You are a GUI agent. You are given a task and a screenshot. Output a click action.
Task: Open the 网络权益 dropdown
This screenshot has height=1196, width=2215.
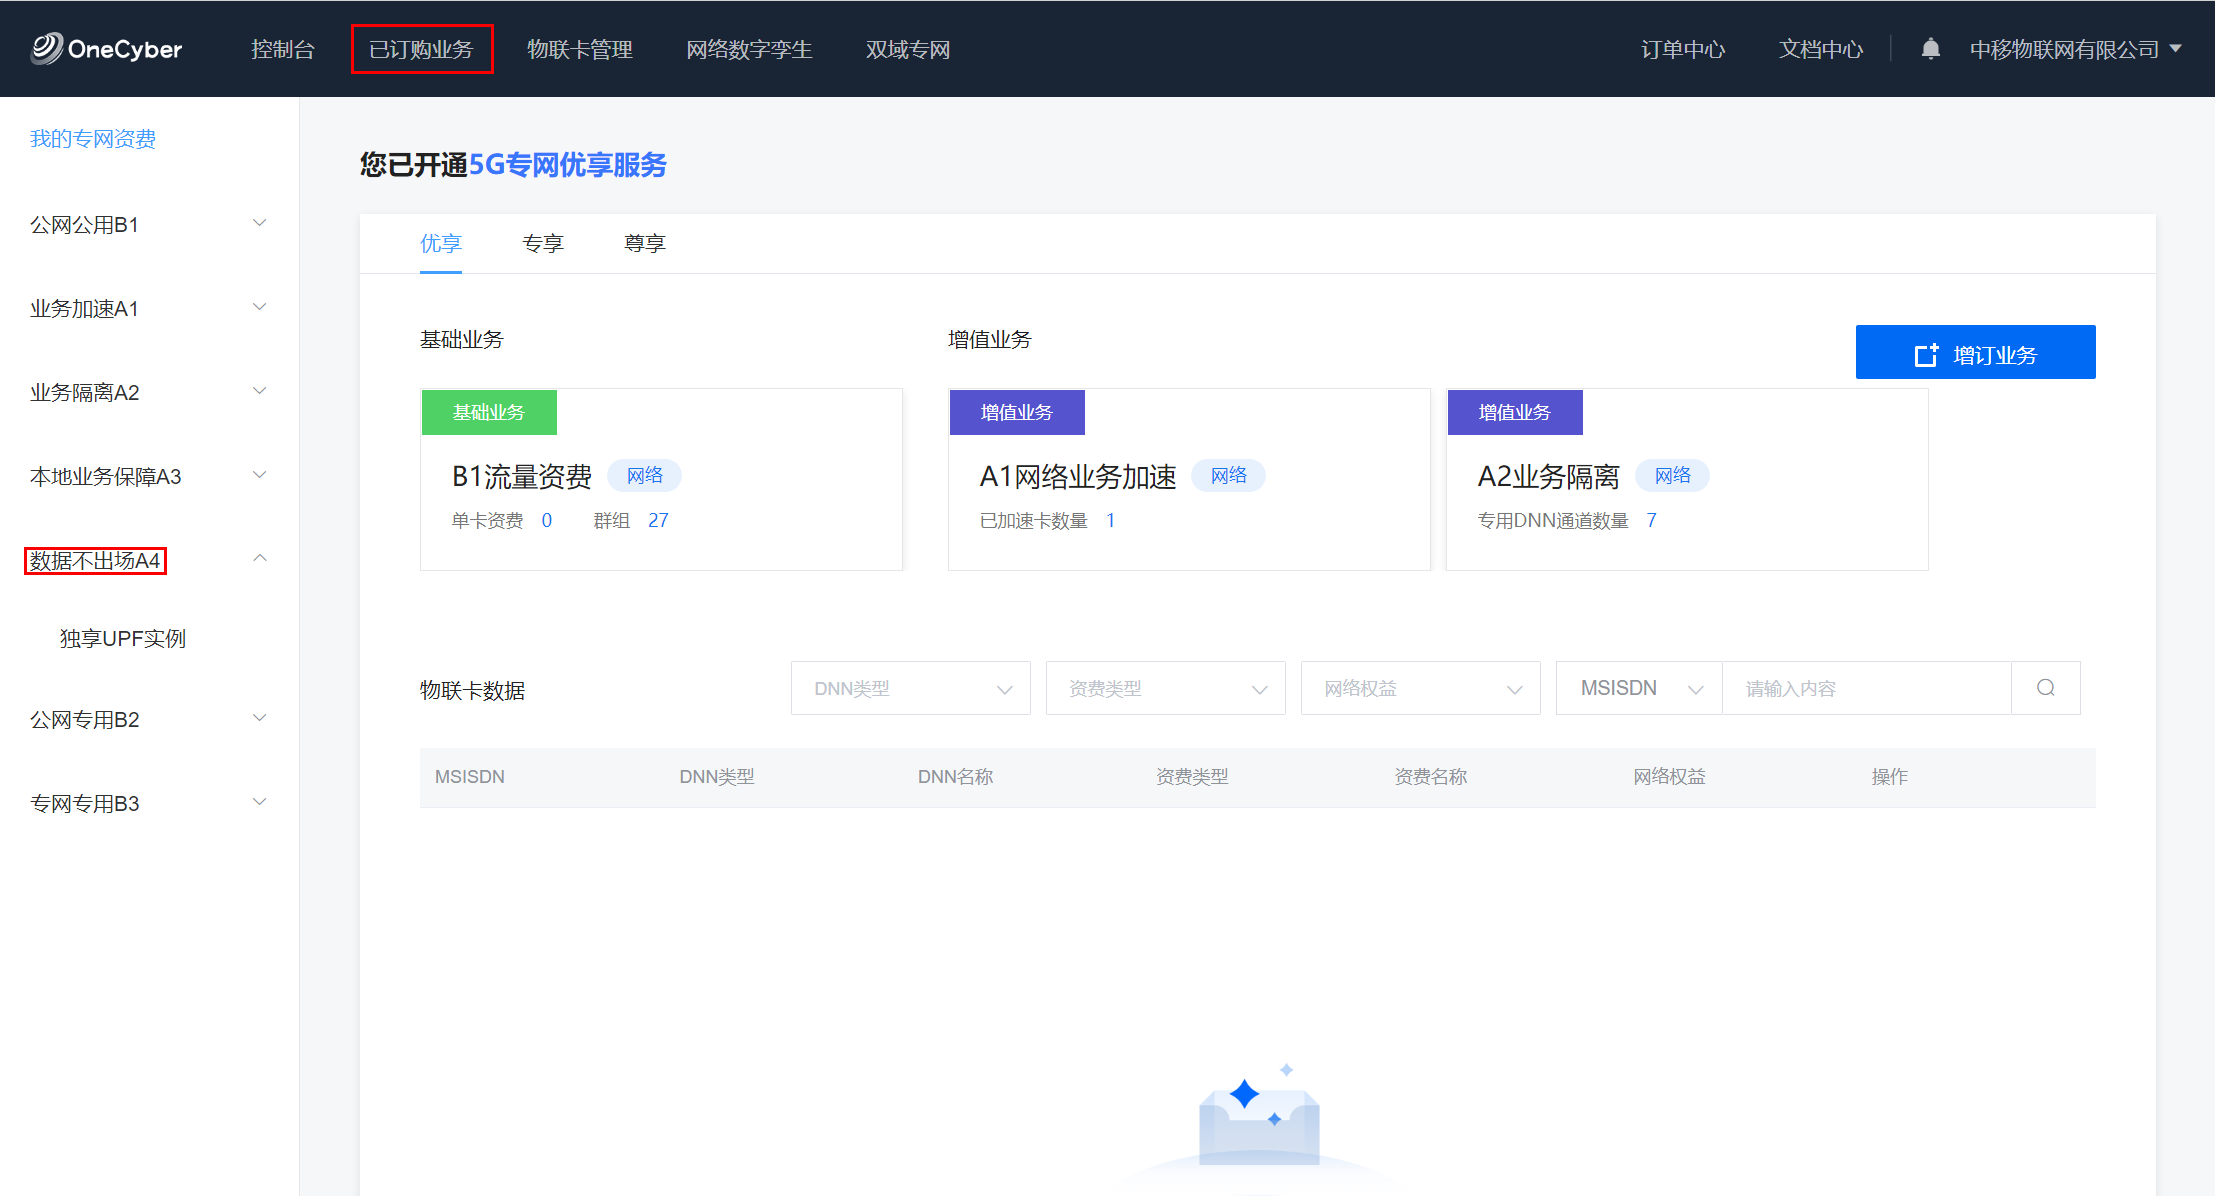pyautogui.click(x=1419, y=688)
